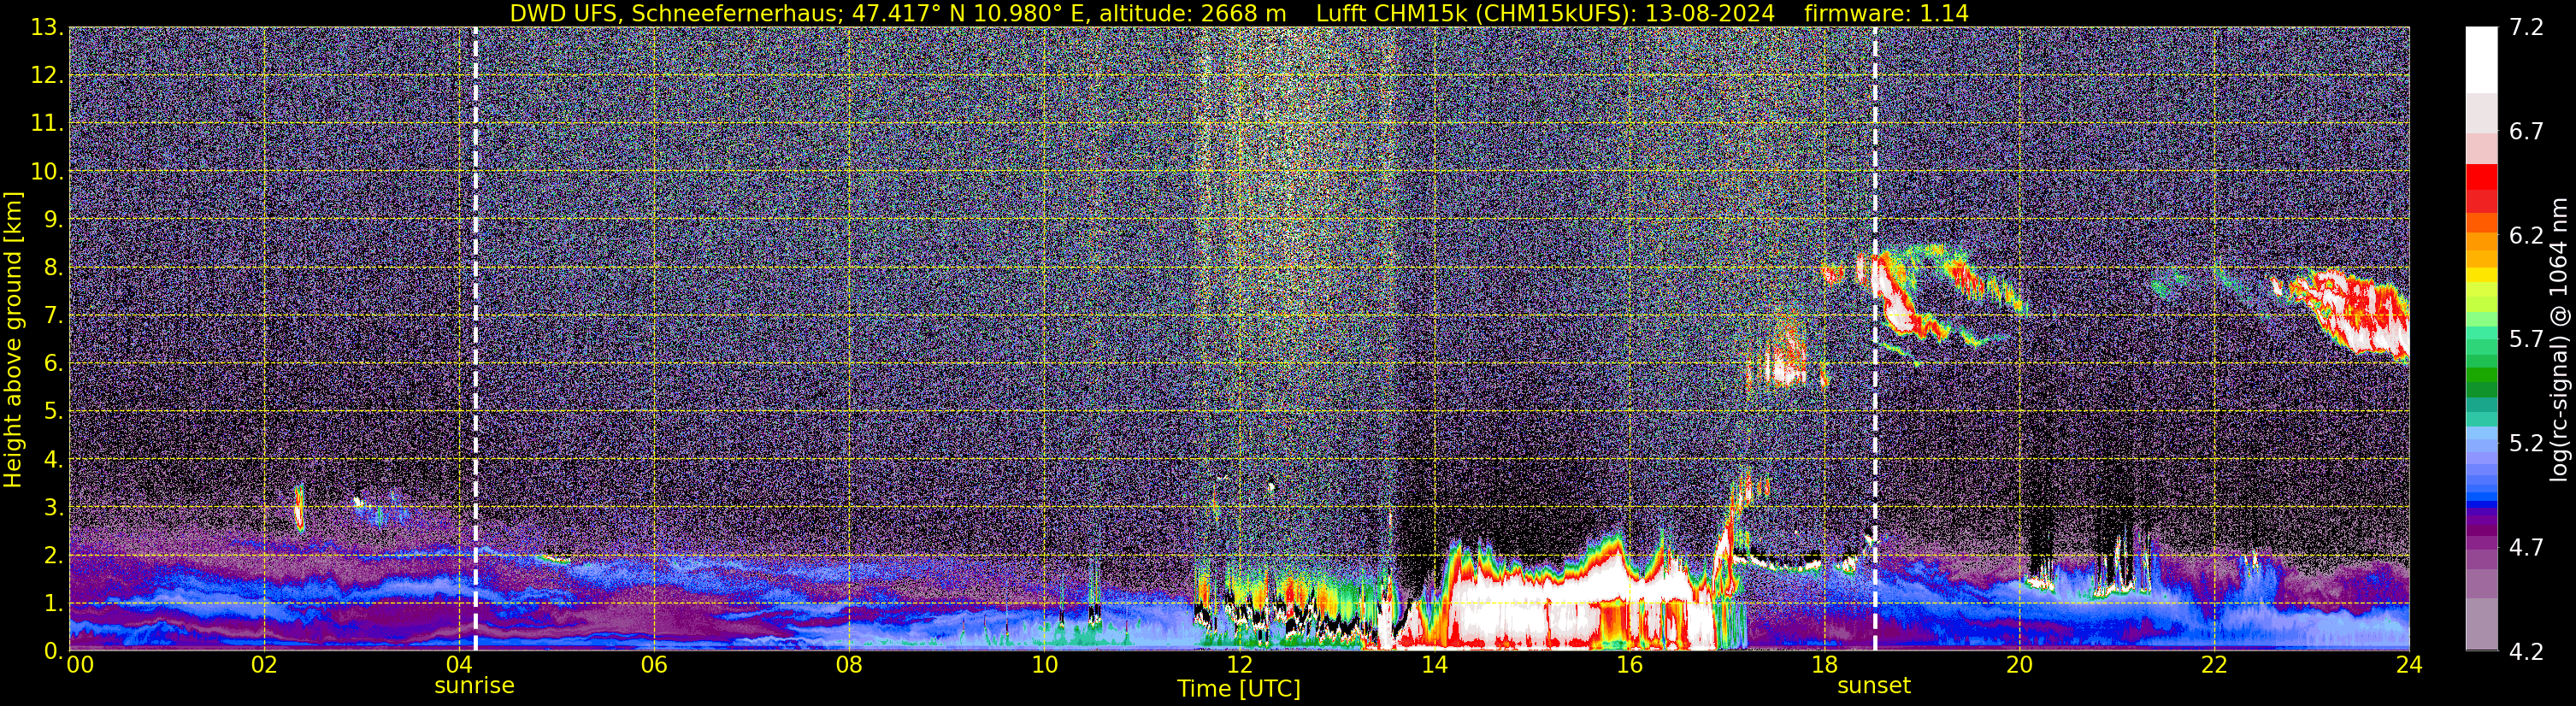Click the colorbar value '4.2'

point(2526,652)
